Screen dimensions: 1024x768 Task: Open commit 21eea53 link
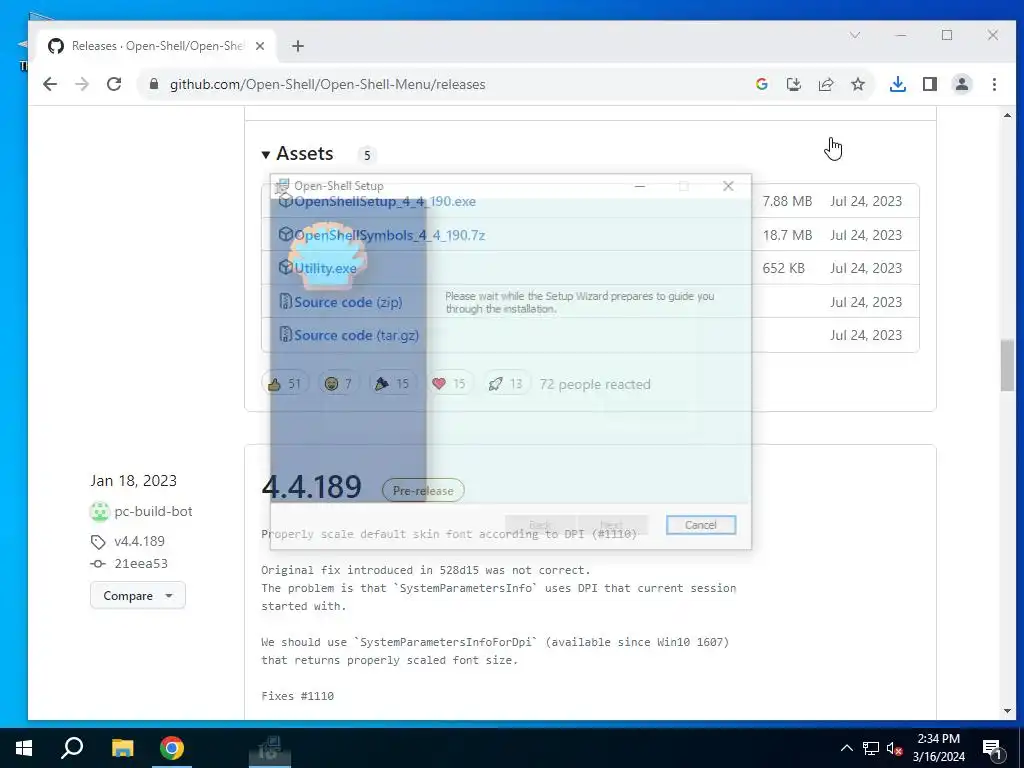point(141,564)
